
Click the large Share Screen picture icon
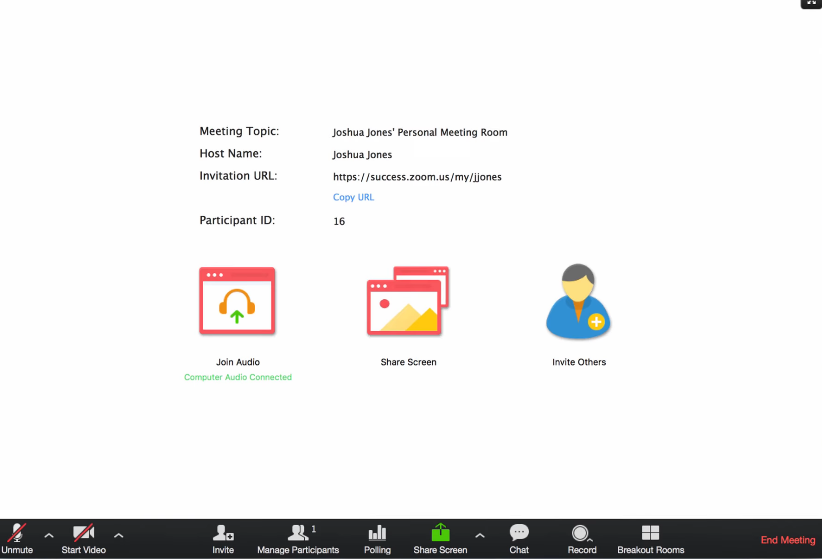pyautogui.click(x=408, y=301)
